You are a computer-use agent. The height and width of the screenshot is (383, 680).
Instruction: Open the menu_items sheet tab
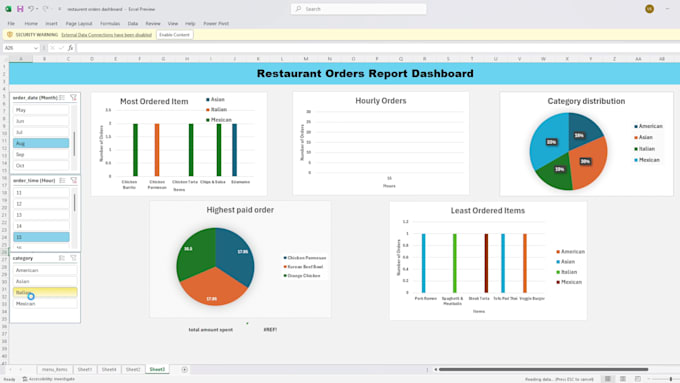point(55,370)
